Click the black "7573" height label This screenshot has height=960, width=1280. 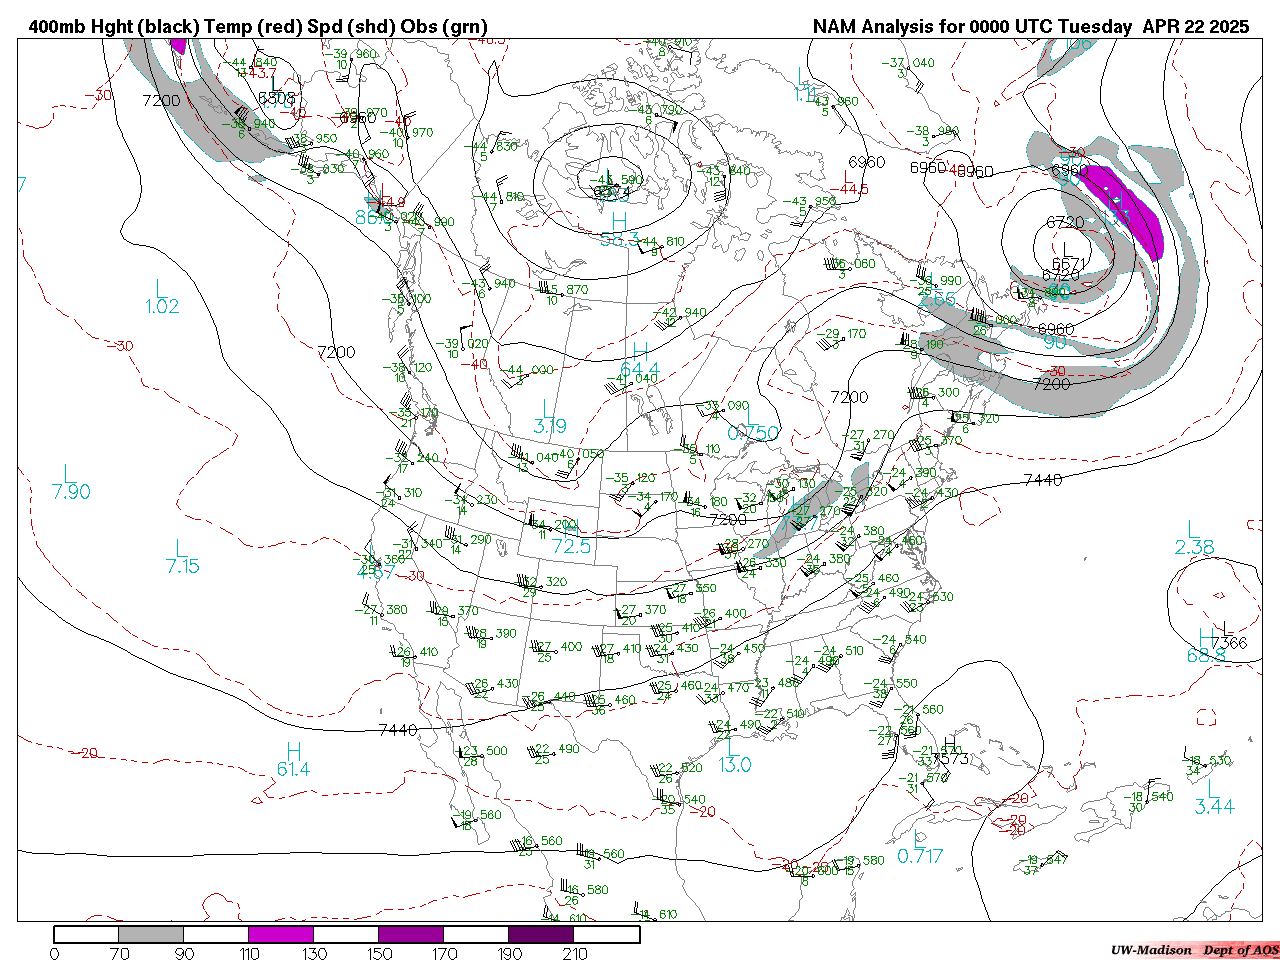pos(952,759)
